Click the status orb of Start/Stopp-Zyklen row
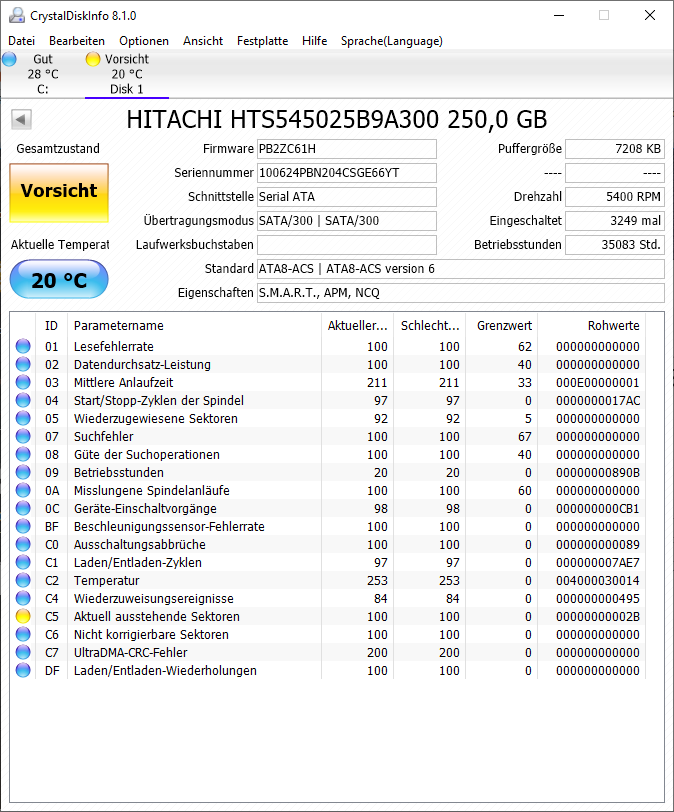Viewport: 674px width, 812px height. pos(23,400)
